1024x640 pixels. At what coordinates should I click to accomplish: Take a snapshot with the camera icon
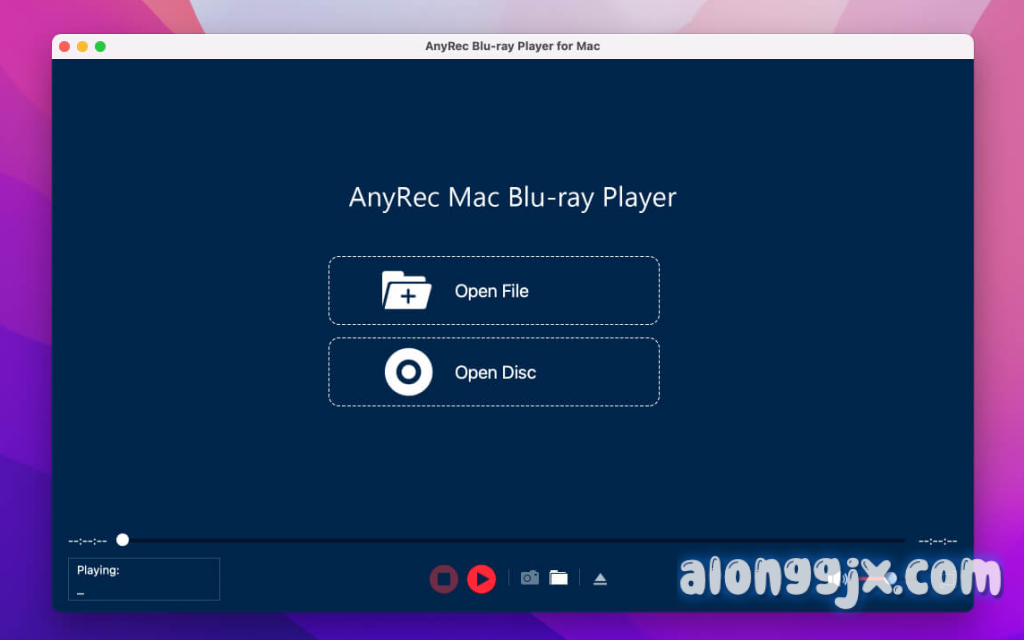pos(530,578)
